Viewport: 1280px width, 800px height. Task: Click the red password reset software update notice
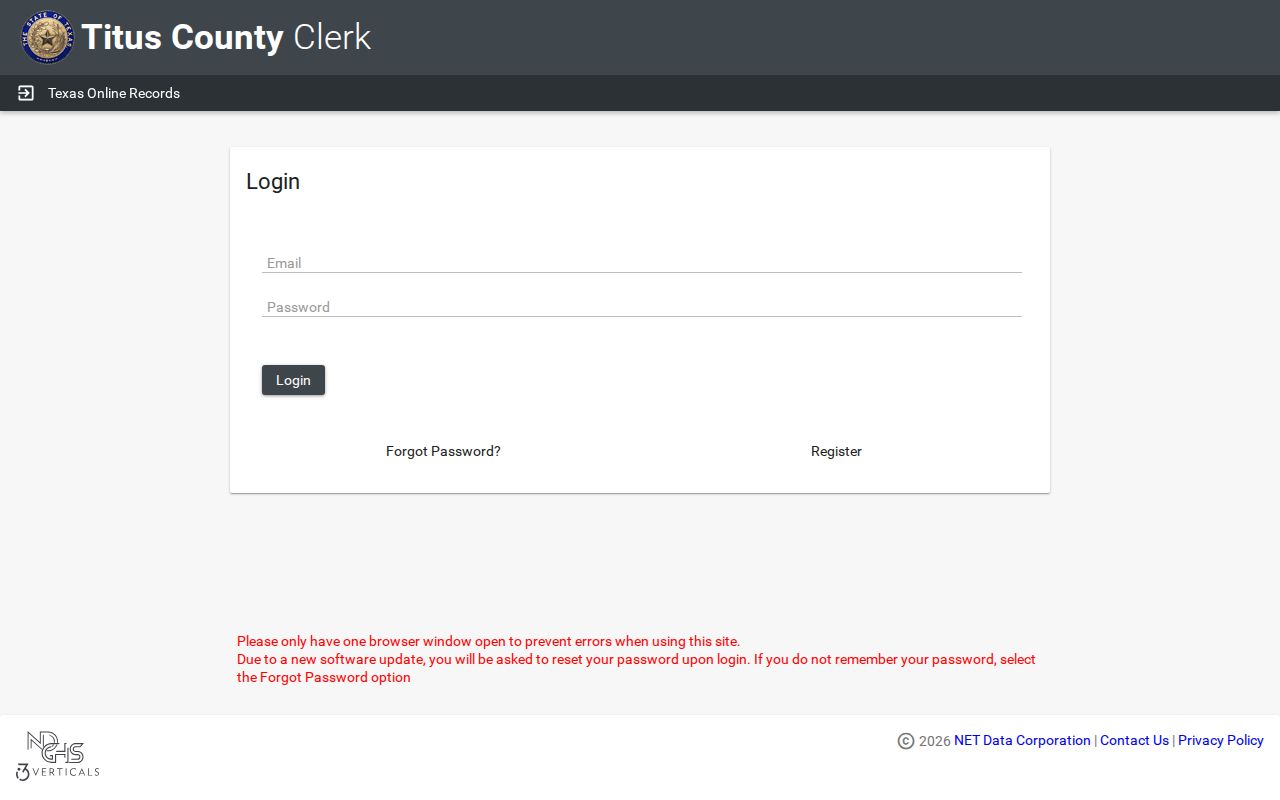(x=636, y=668)
